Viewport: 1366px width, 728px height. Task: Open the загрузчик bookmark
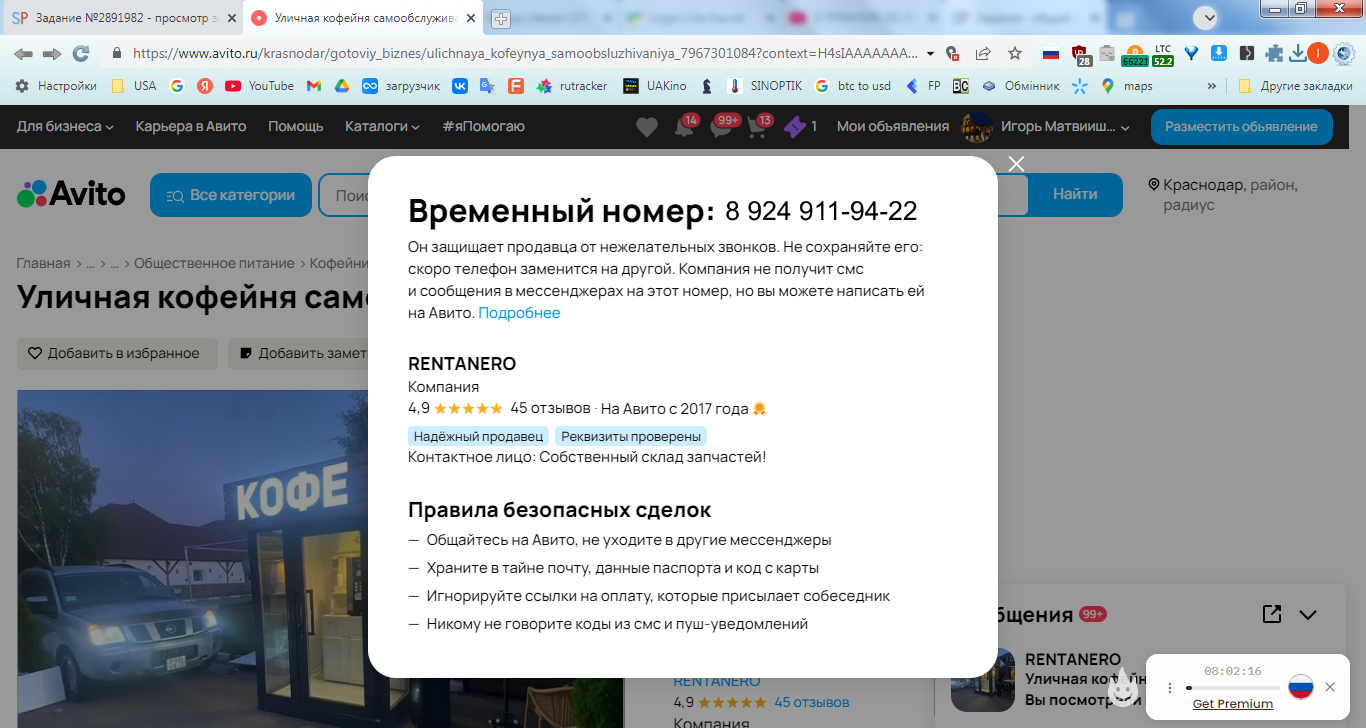[401, 86]
